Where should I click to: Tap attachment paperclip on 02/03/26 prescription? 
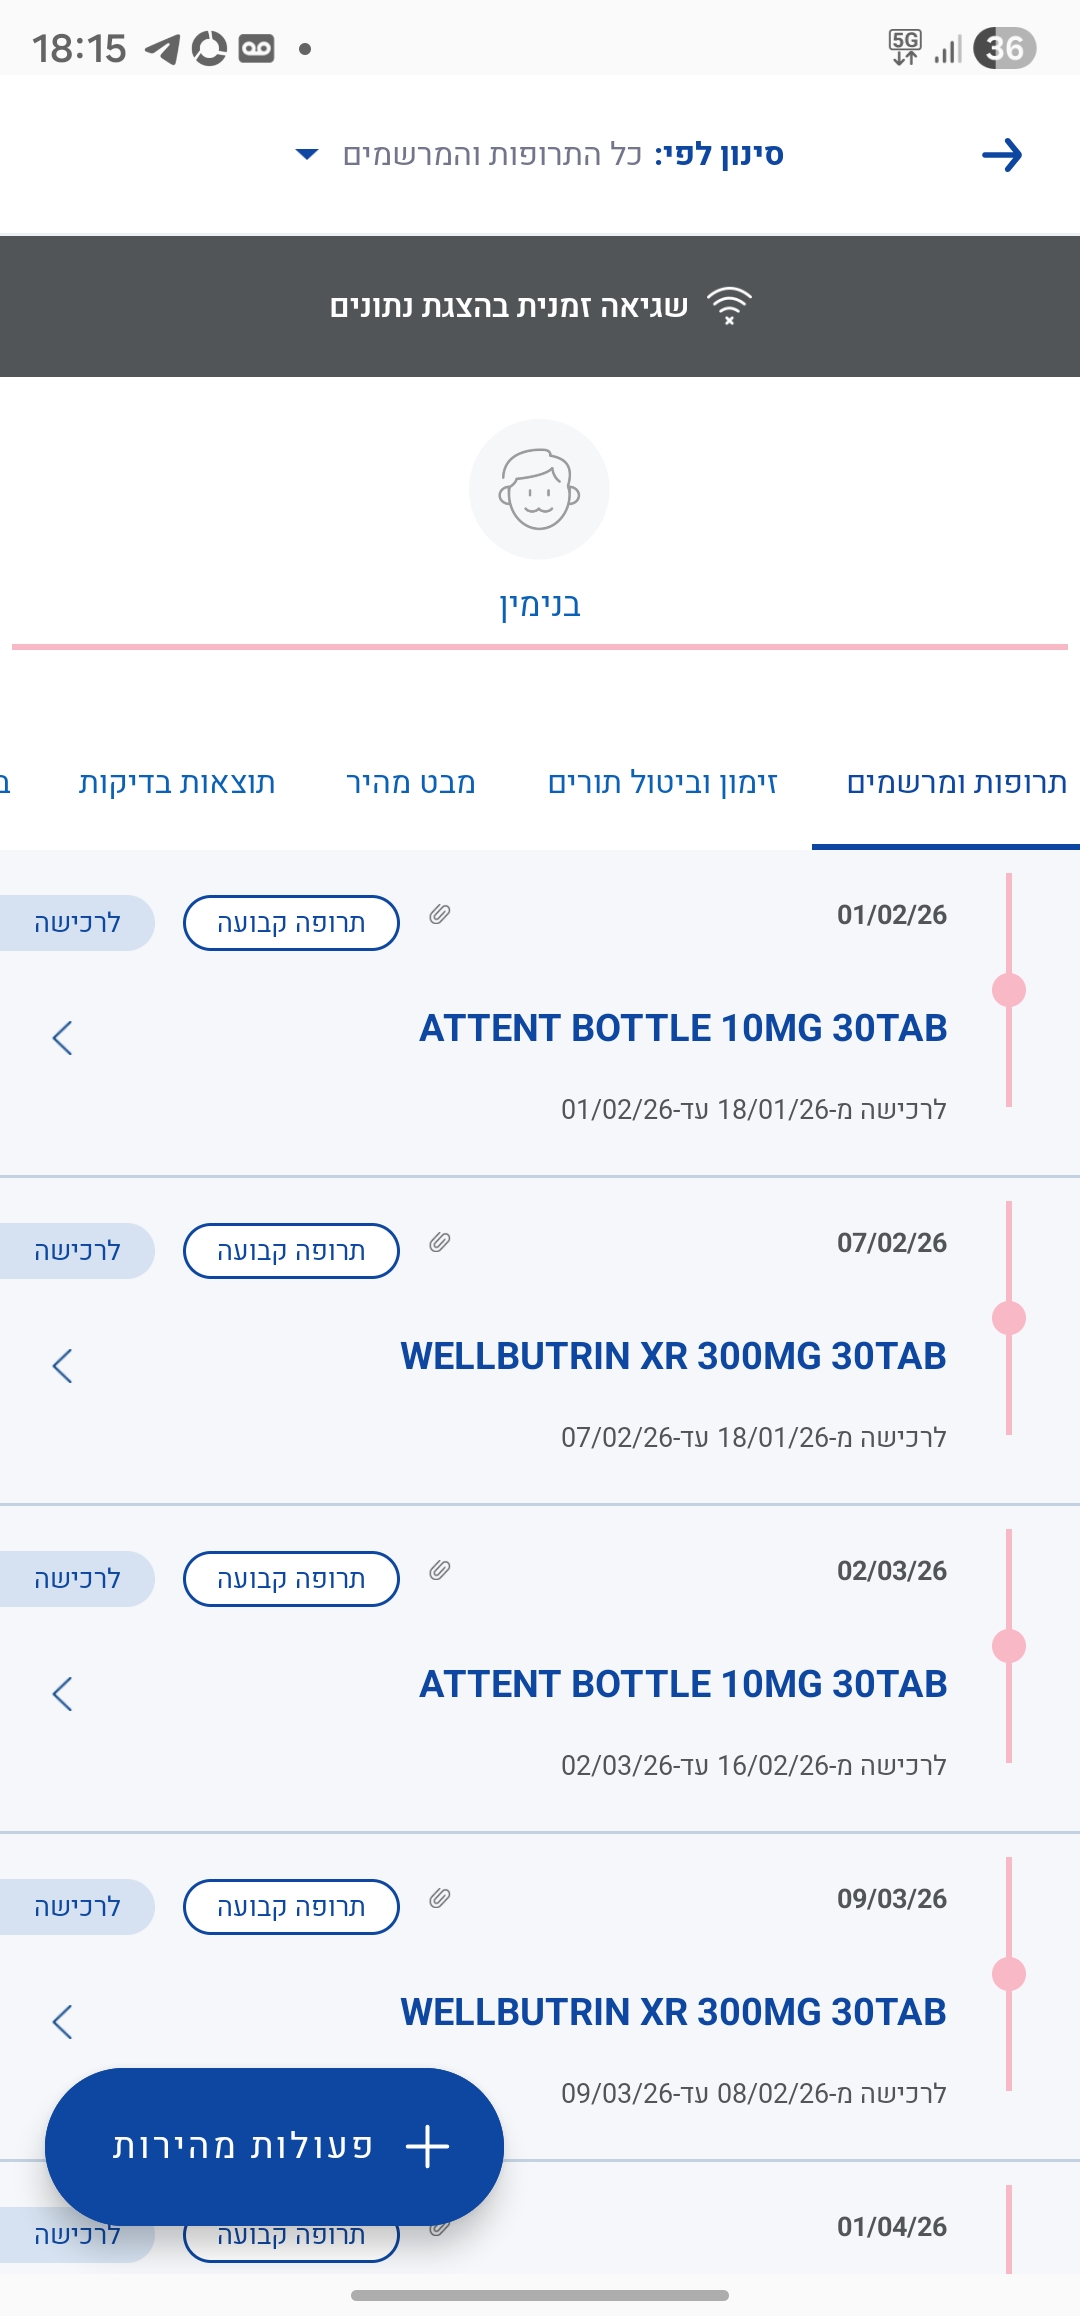(440, 1570)
